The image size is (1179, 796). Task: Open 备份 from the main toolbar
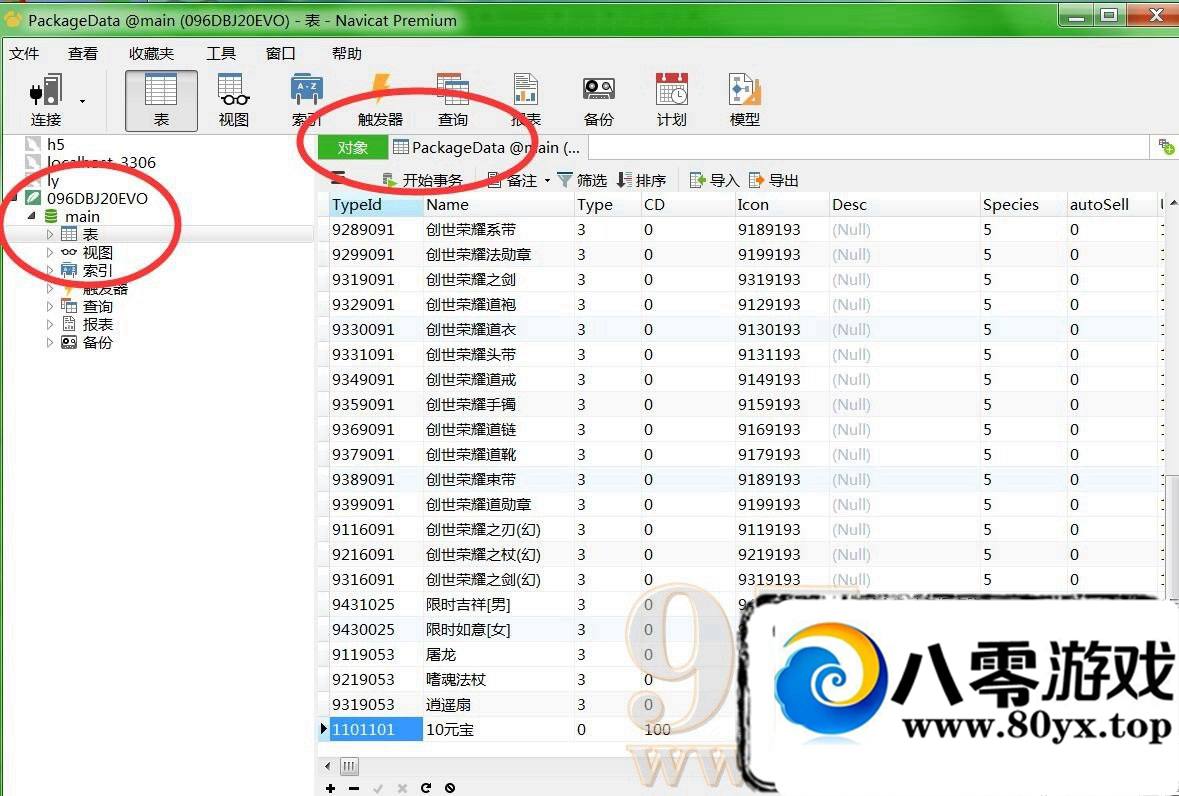pyautogui.click(x=599, y=101)
